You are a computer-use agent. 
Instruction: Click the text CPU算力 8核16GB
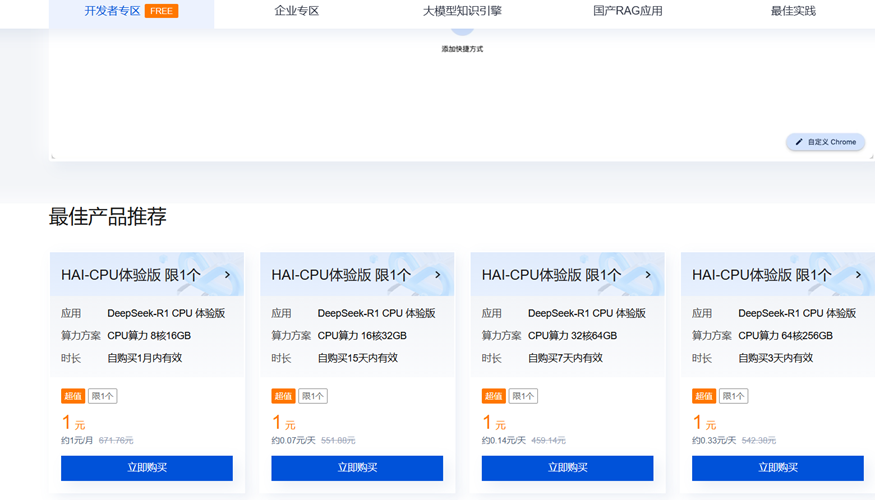coord(149,336)
